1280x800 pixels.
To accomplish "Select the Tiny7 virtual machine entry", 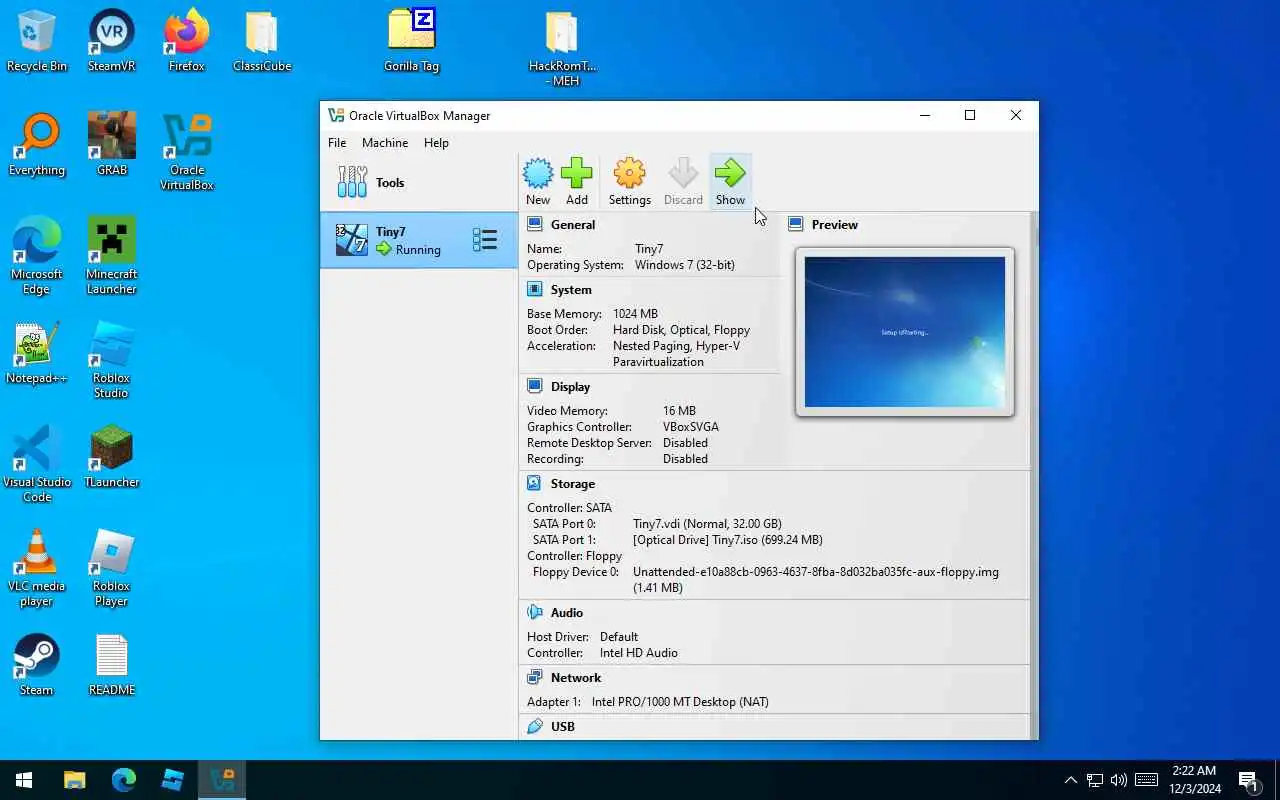I will tap(419, 240).
